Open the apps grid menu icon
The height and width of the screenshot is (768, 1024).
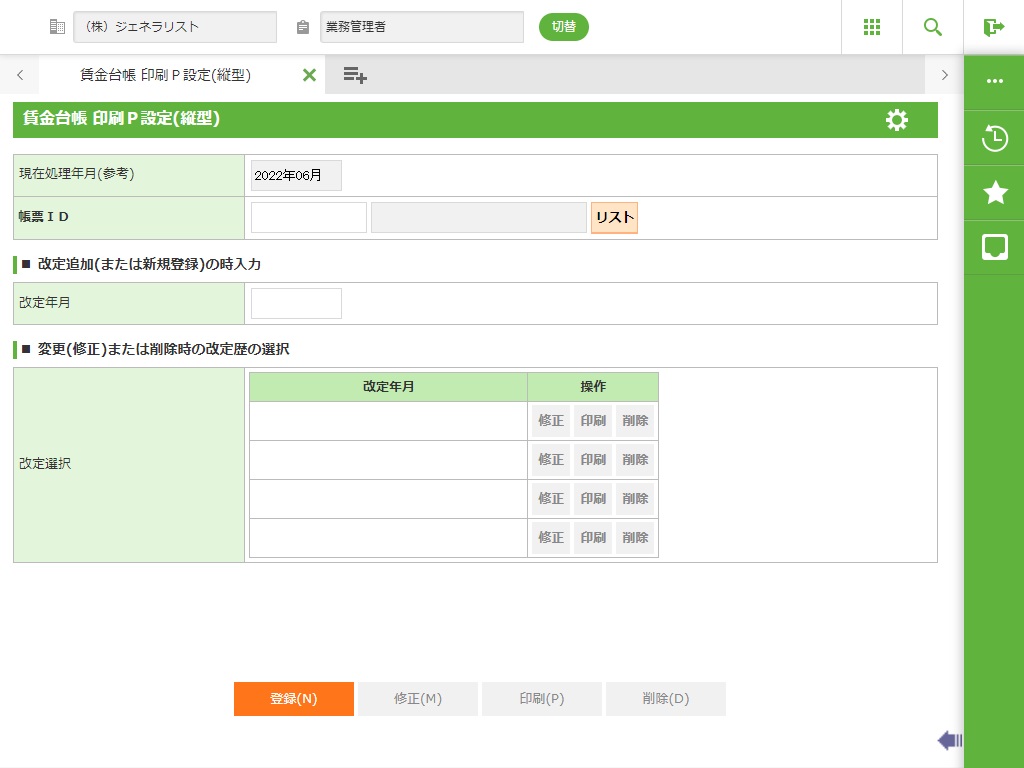(871, 27)
